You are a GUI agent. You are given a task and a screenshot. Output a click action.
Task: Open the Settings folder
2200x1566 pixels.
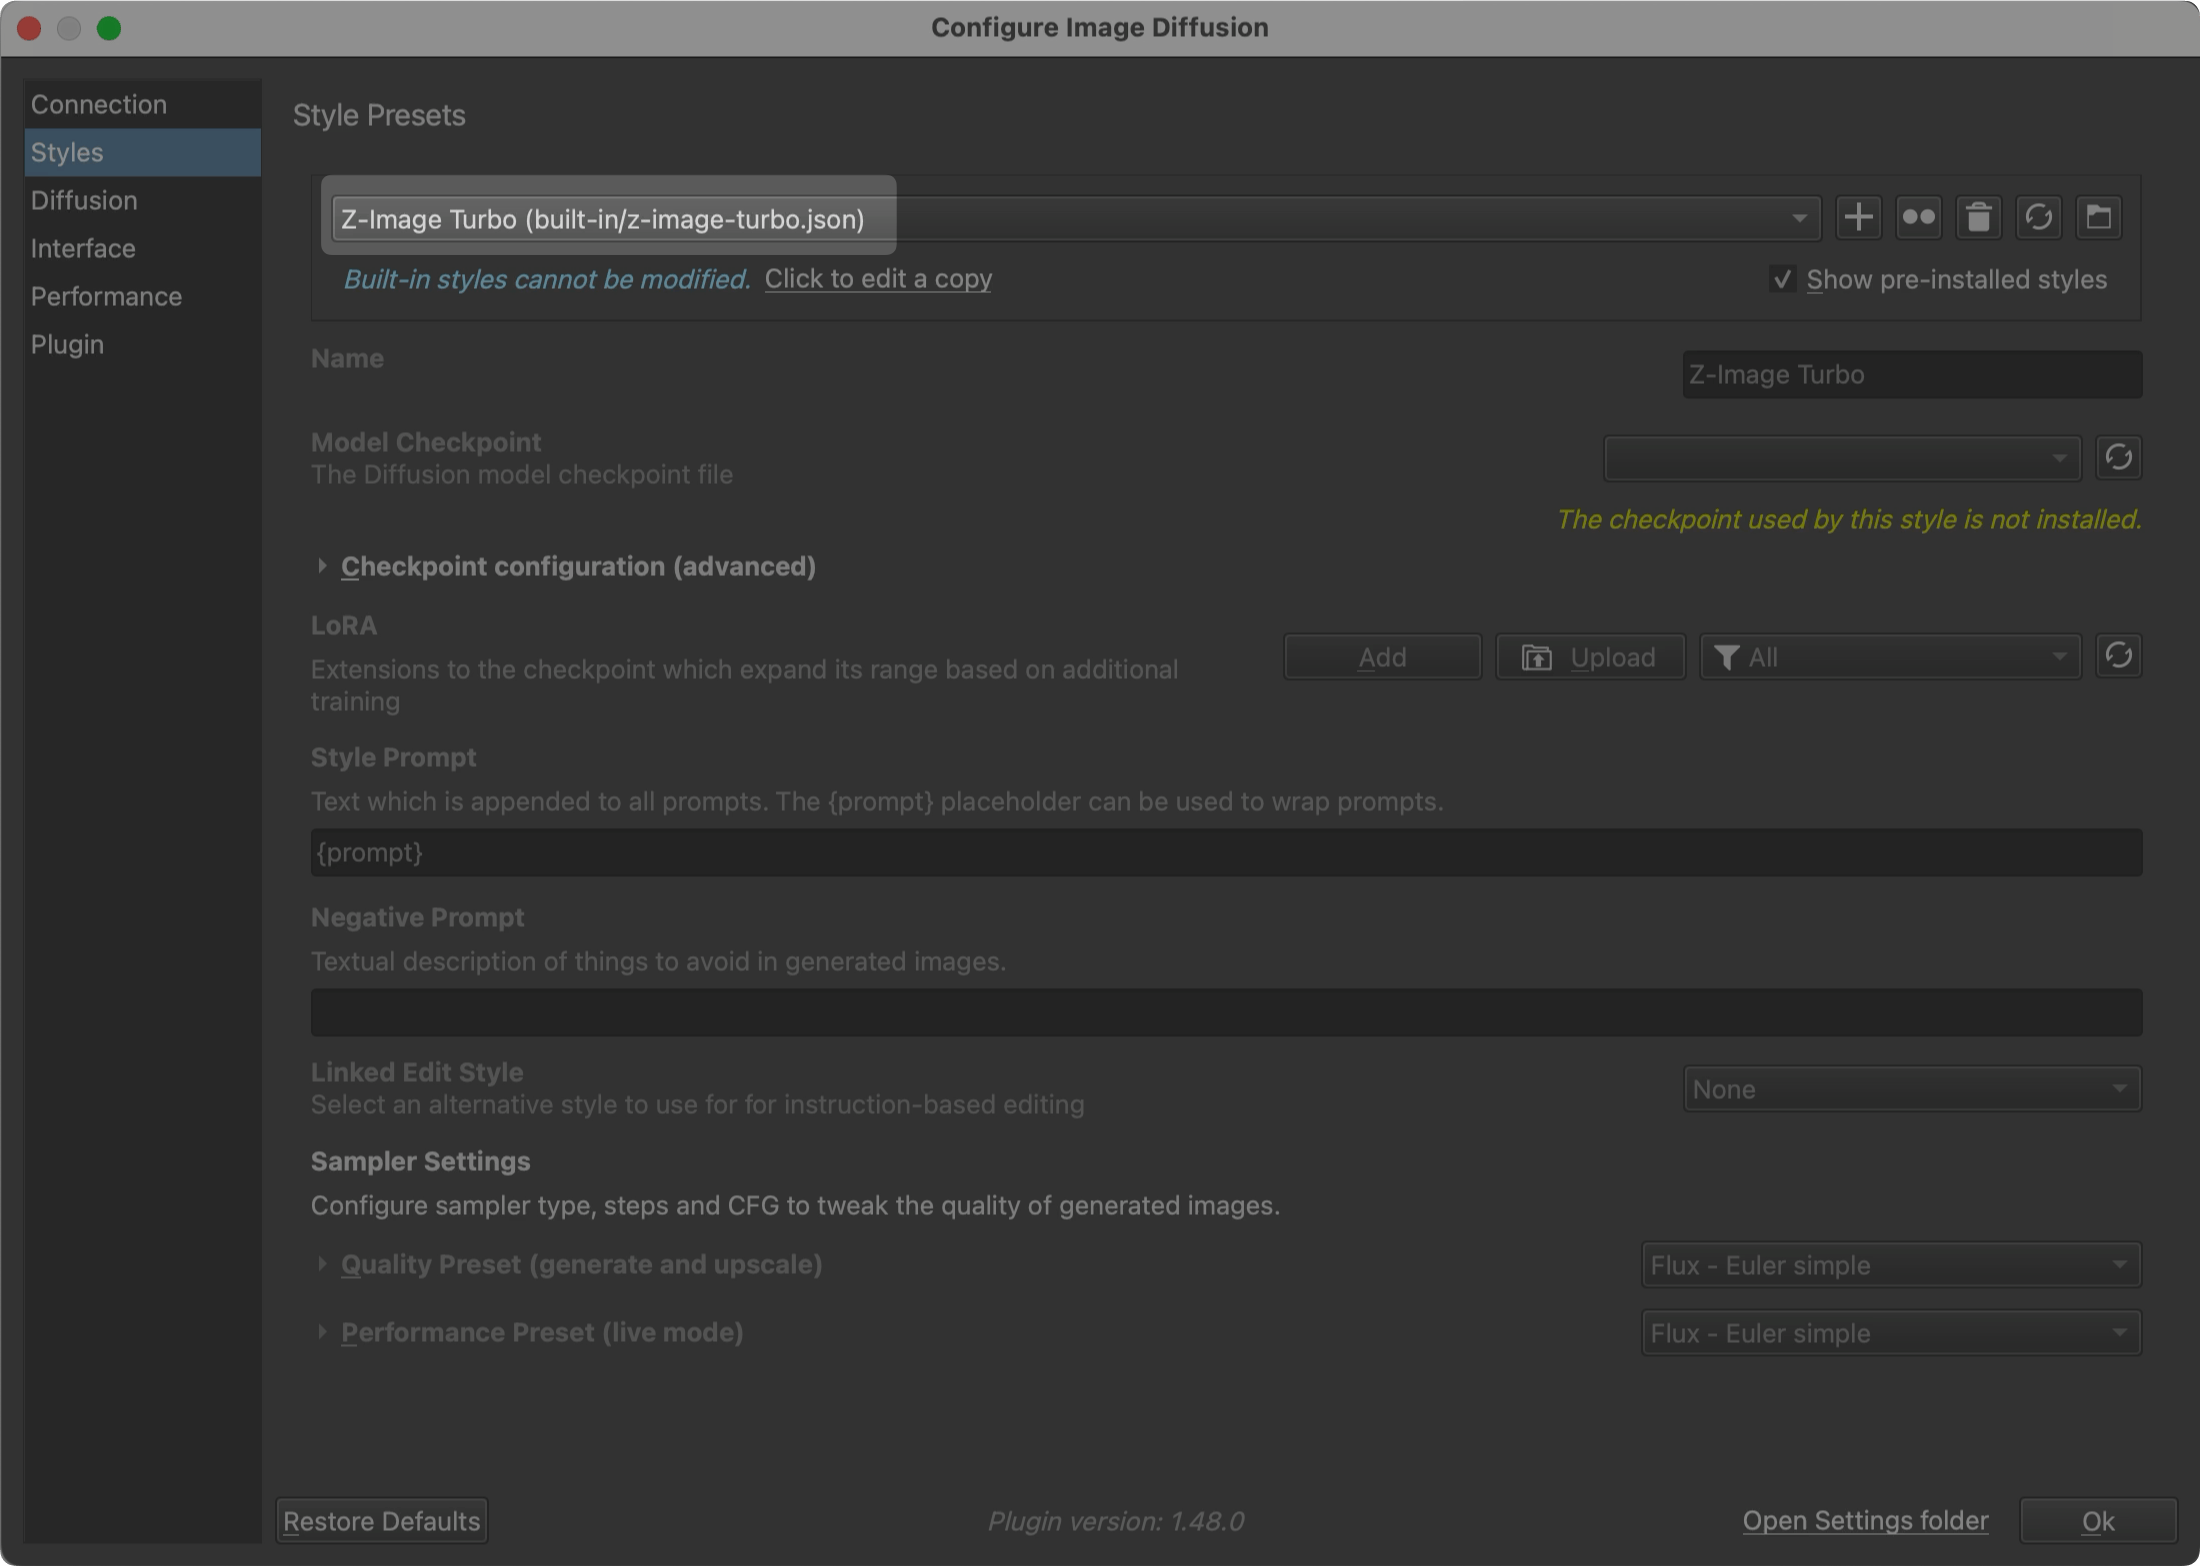pyautogui.click(x=1865, y=1519)
